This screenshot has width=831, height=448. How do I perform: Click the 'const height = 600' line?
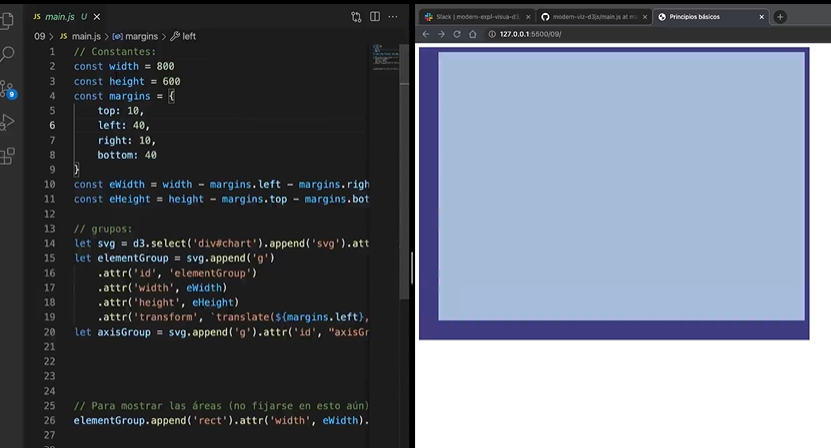[x=127, y=81]
